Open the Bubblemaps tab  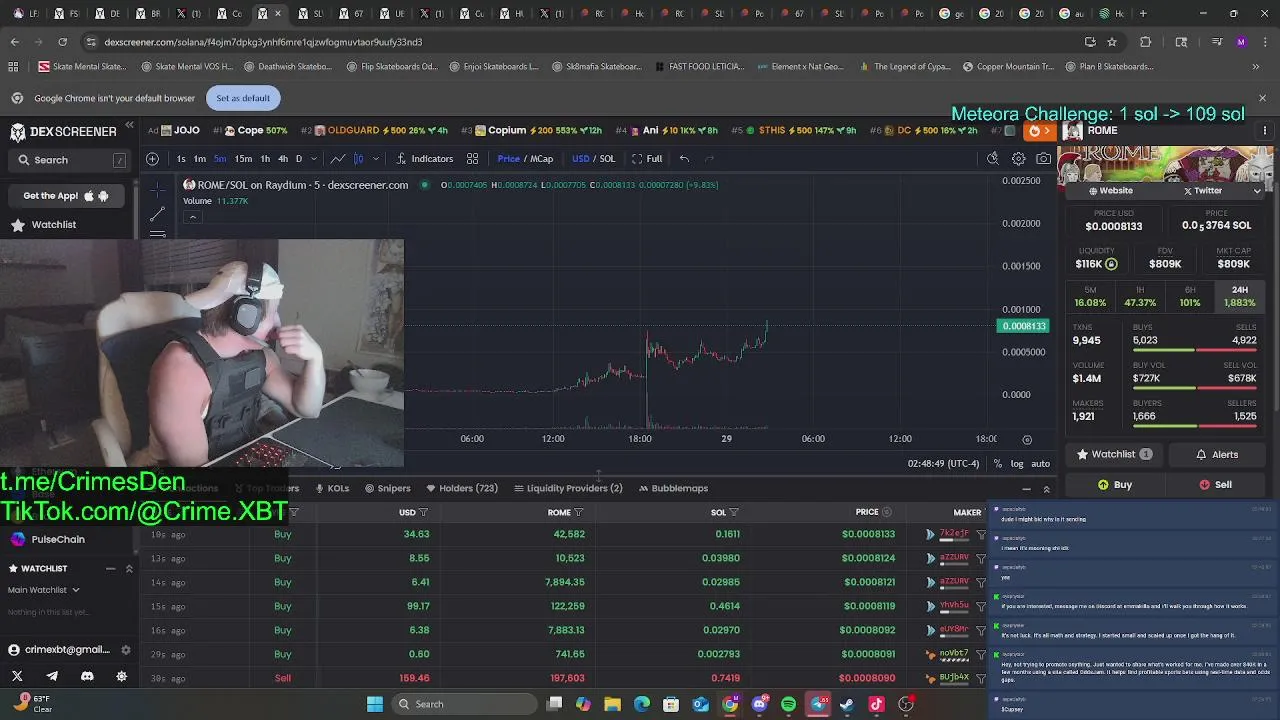[673, 488]
